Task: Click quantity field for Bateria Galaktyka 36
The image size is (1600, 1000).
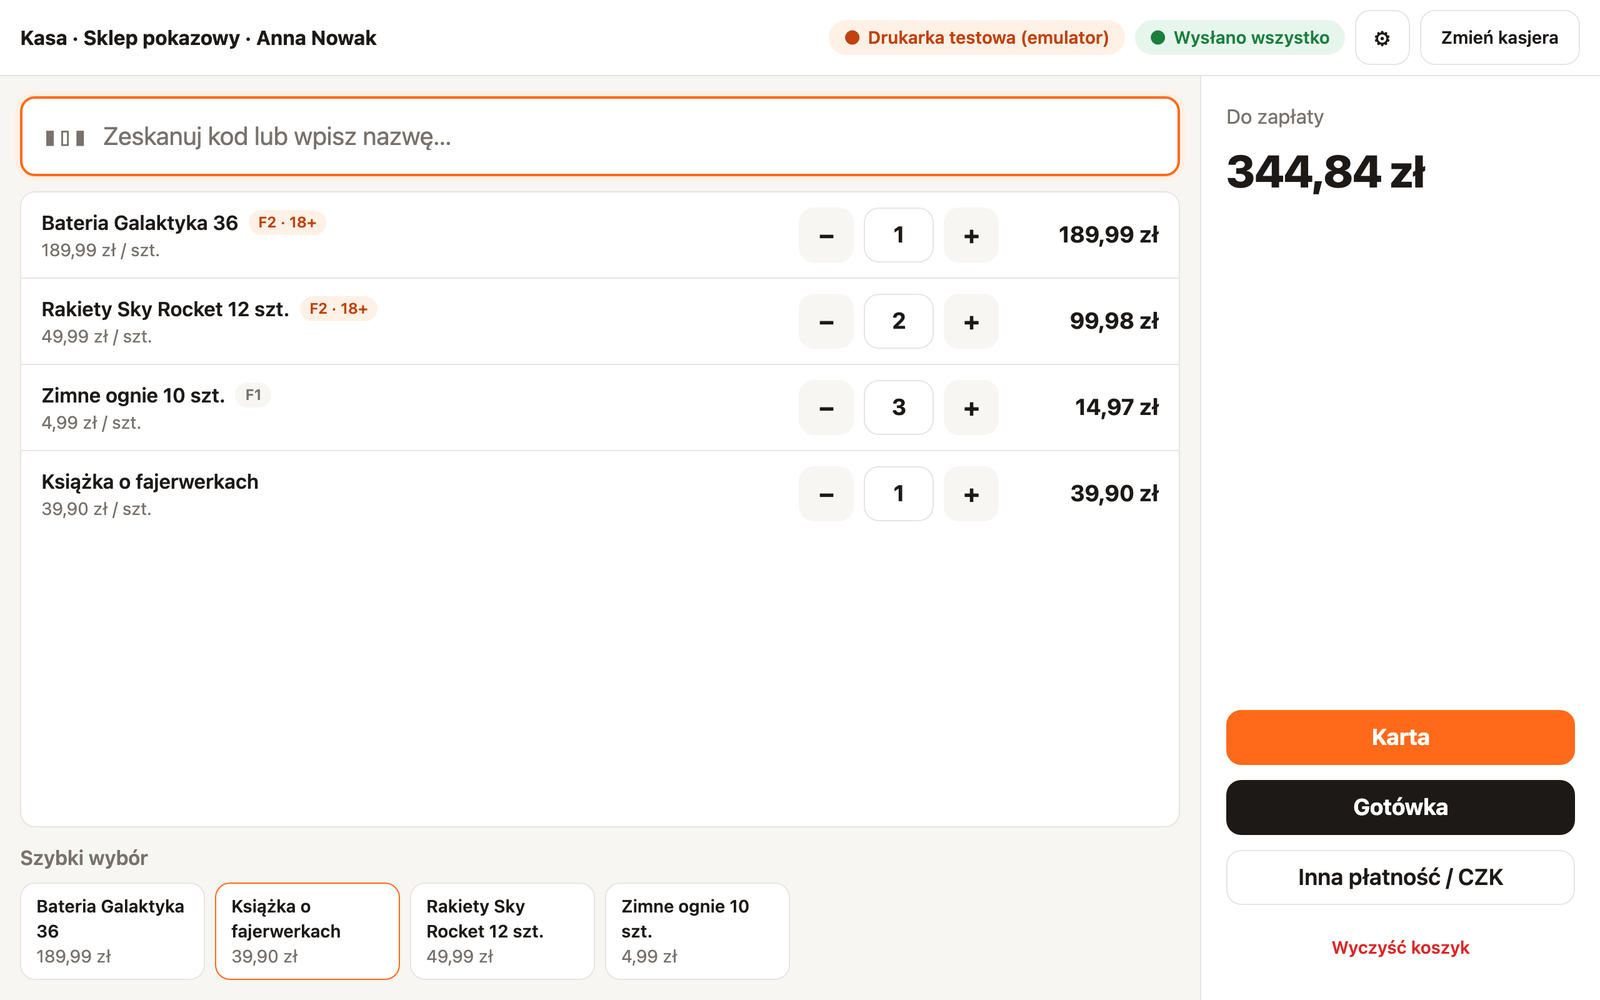Action: (899, 235)
